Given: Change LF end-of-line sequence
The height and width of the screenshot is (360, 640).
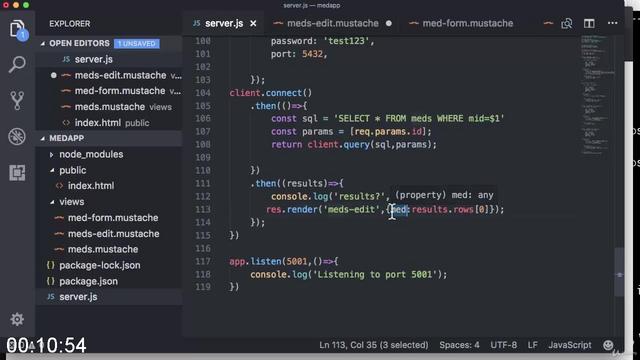Looking at the screenshot, I should 532,345.
